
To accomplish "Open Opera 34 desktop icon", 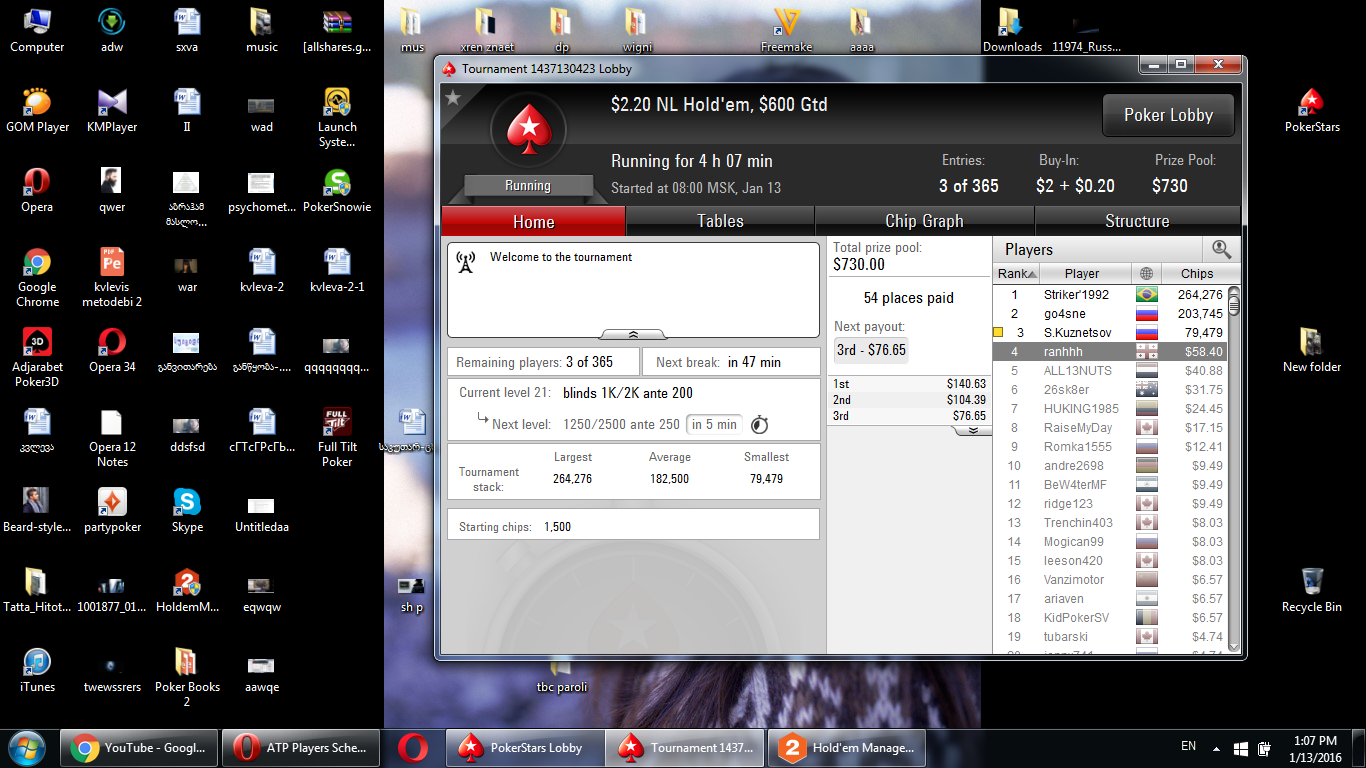I will point(112,351).
